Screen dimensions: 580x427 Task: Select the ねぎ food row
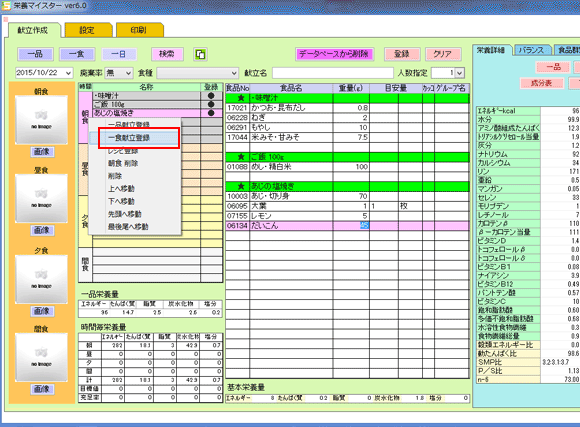pyautogui.click(x=347, y=118)
